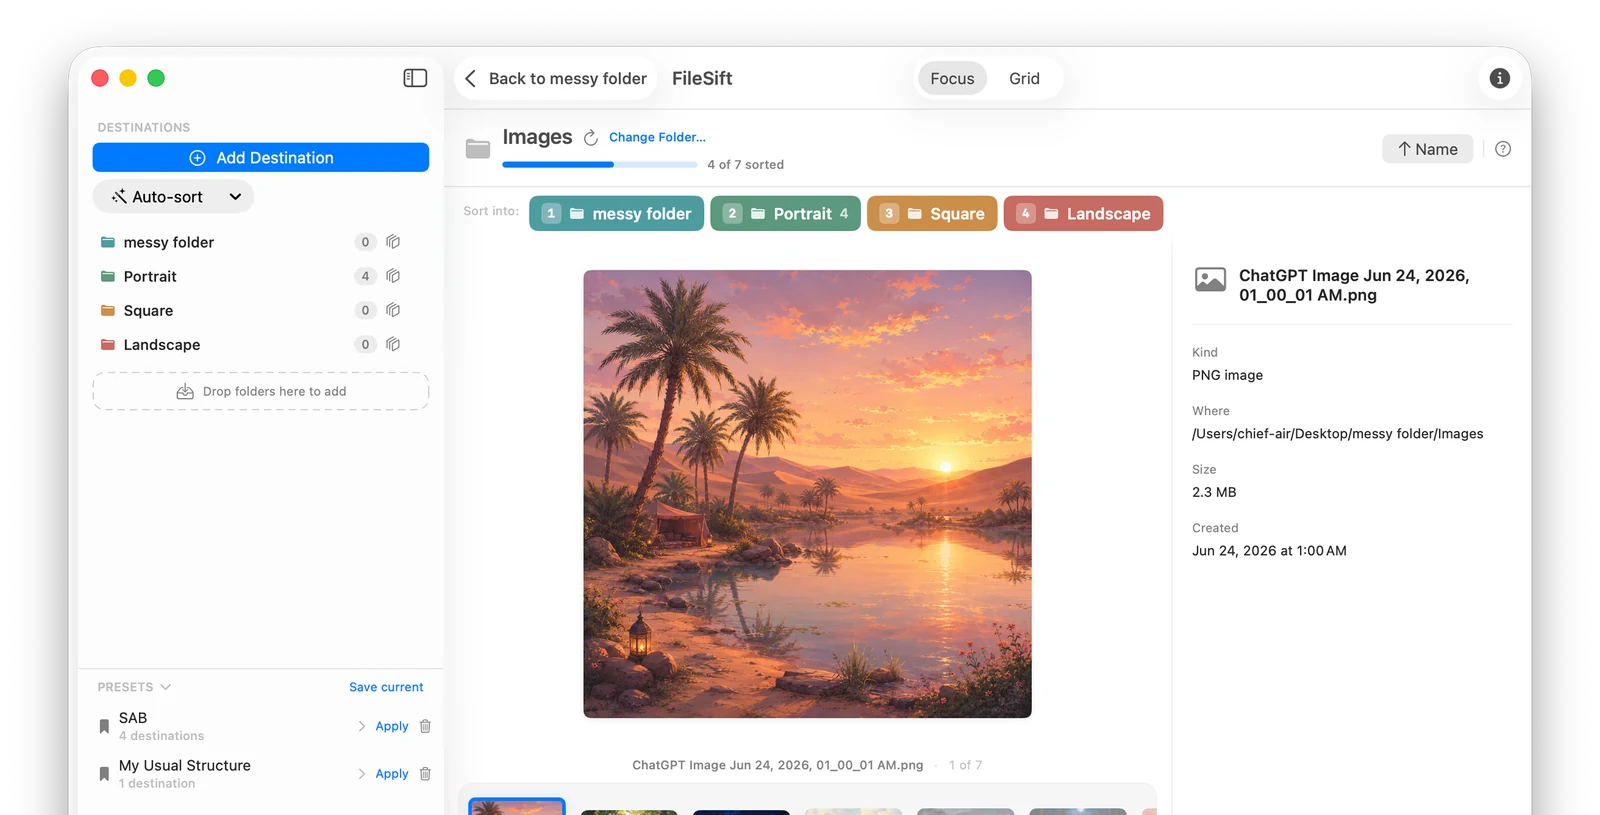Click the '4 of 7 sorted' status text
Screen dimensions: 1600x815
tap(745, 164)
